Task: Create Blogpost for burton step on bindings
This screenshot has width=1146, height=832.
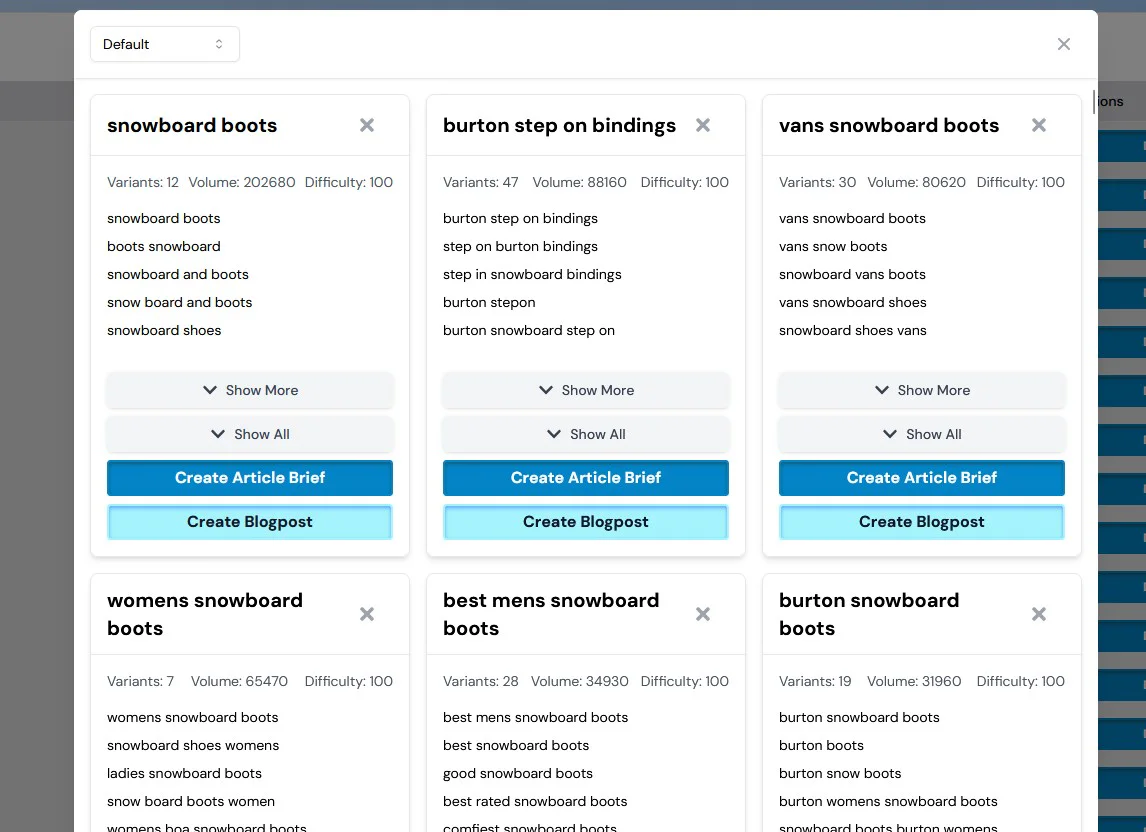Action: [x=586, y=522]
